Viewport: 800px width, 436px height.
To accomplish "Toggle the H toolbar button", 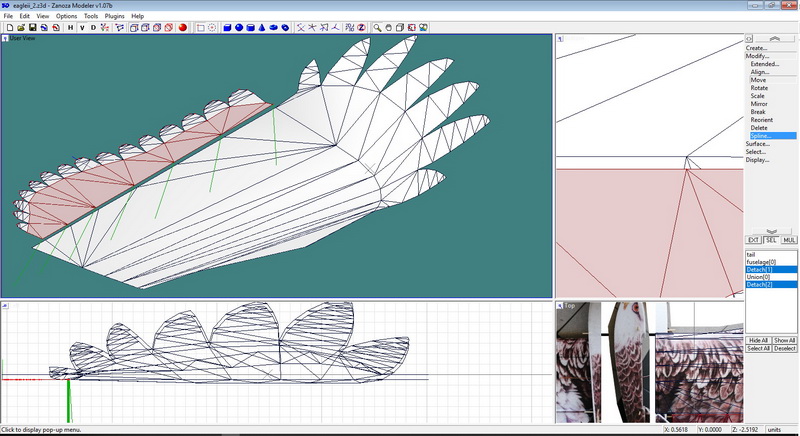I will tap(70, 28).
